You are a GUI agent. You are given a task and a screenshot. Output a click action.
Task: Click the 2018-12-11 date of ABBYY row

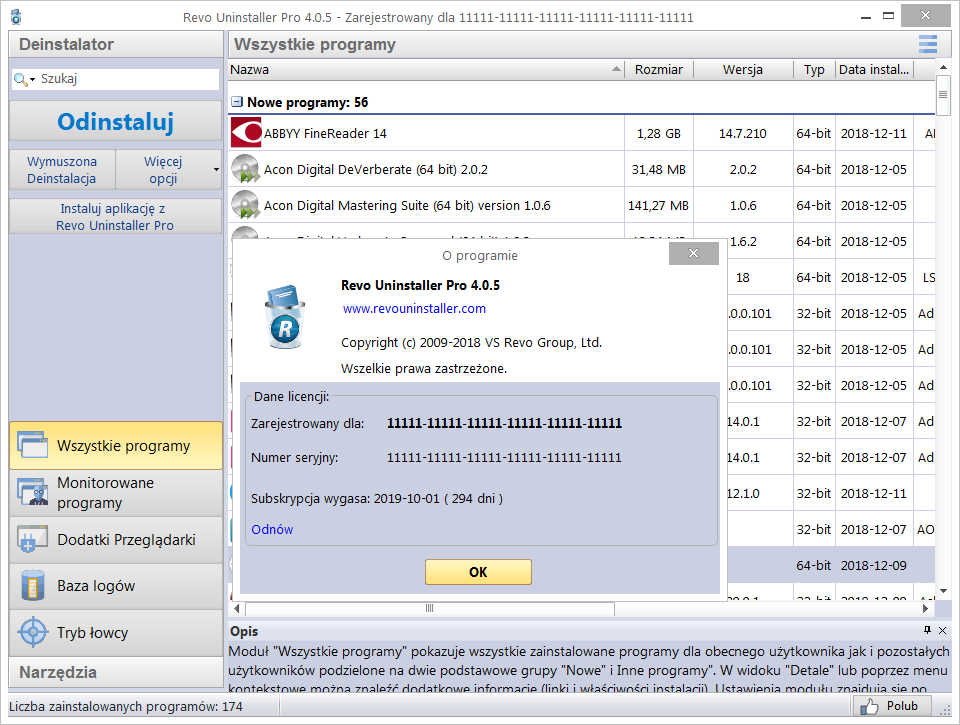(874, 133)
